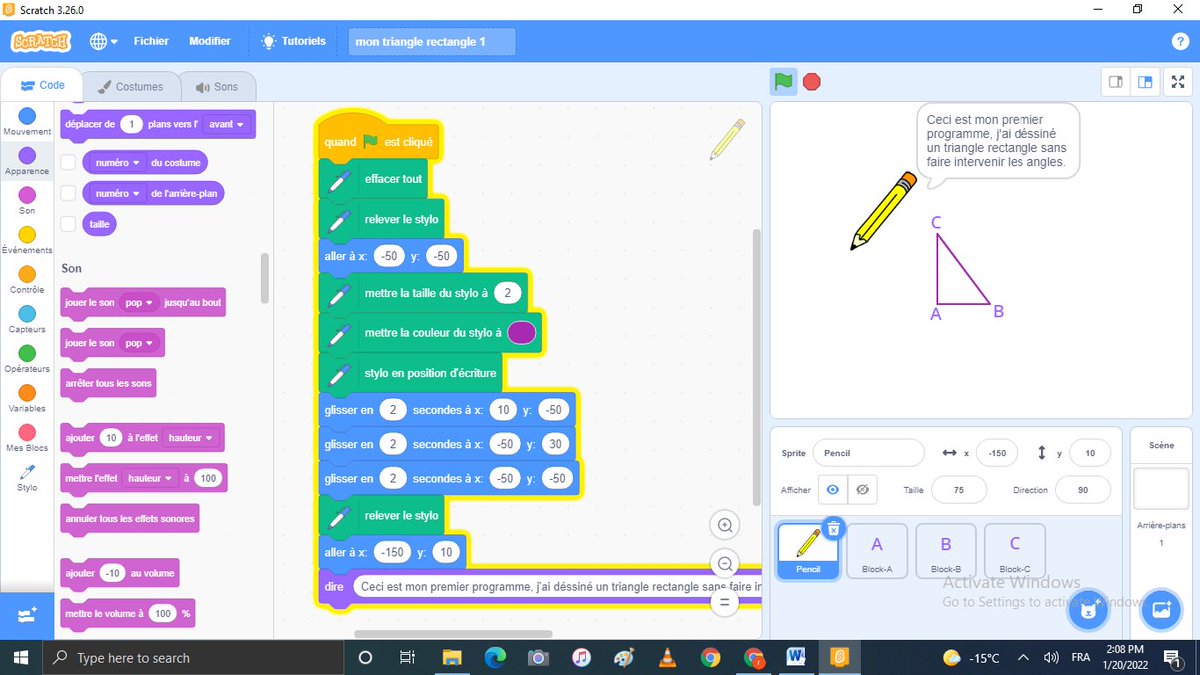
Task: Open hauteur dropdown in ajouter à l'effet block
Action: [x=189, y=437]
